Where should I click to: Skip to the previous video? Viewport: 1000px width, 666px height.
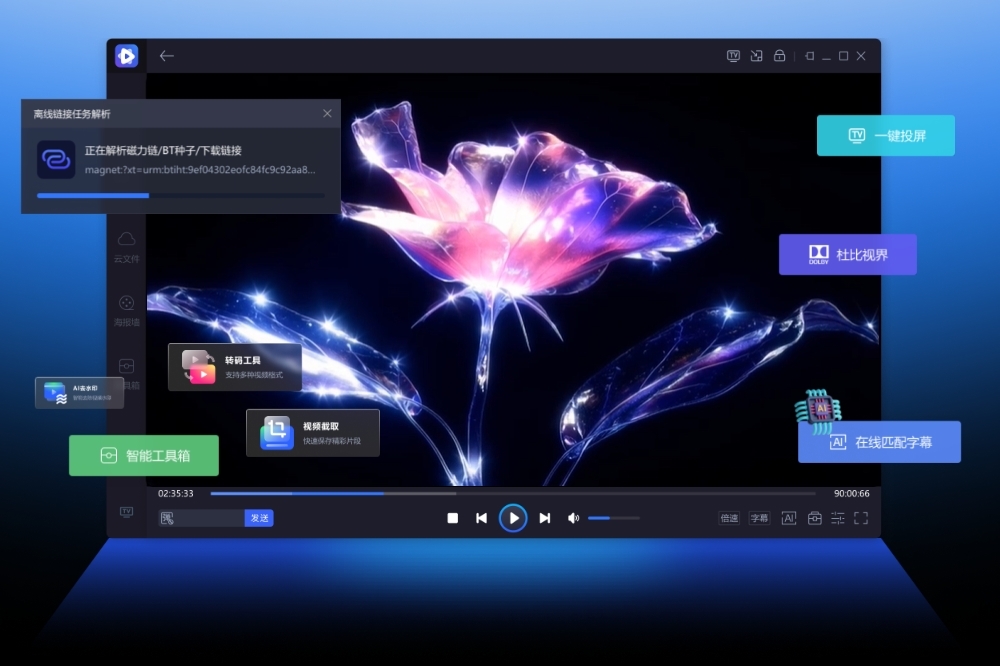point(481,518)
